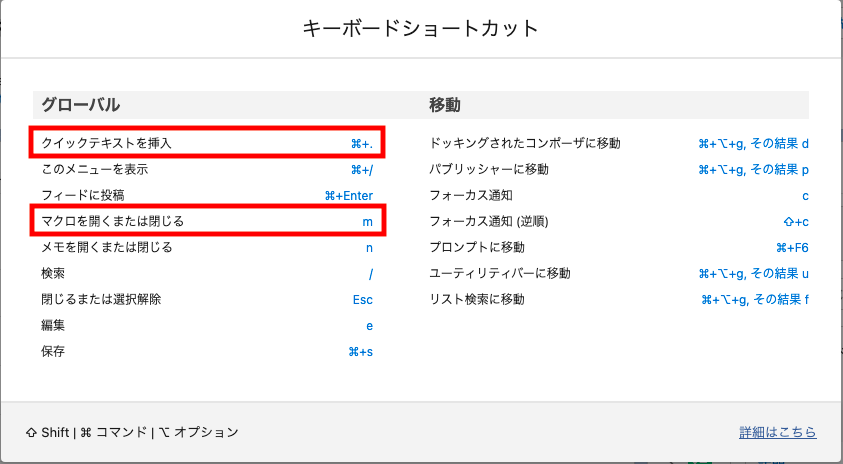The height and width of the screenshot is (464, 843).
Task: Click the フィードに投稿 entry
Action: pyautogui.click(x=83, y=195)
